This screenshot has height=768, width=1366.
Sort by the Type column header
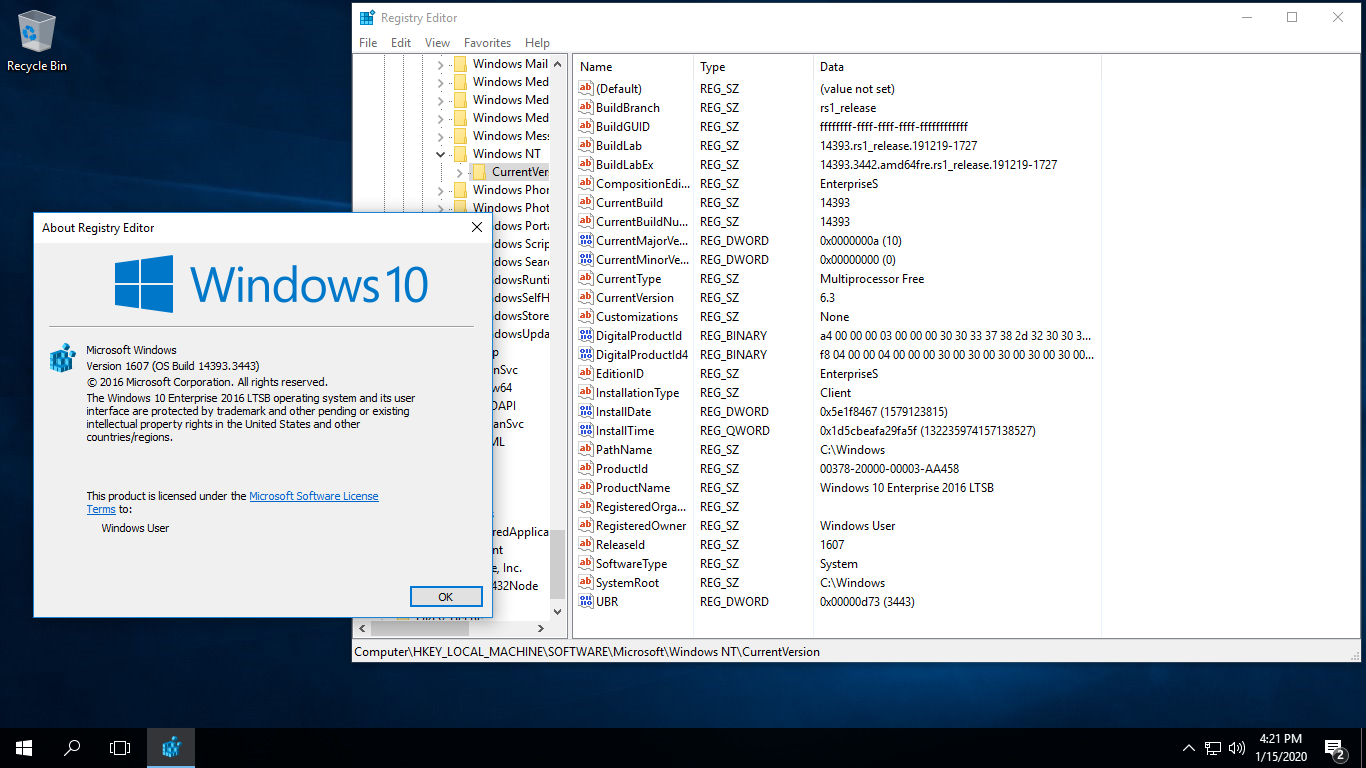pyautogui.click(x=754, y=67)
